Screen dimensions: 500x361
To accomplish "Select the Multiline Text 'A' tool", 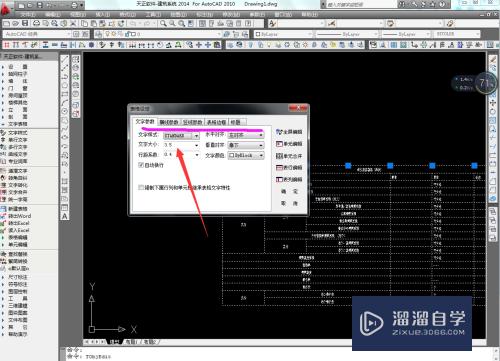I will point(64,216).
